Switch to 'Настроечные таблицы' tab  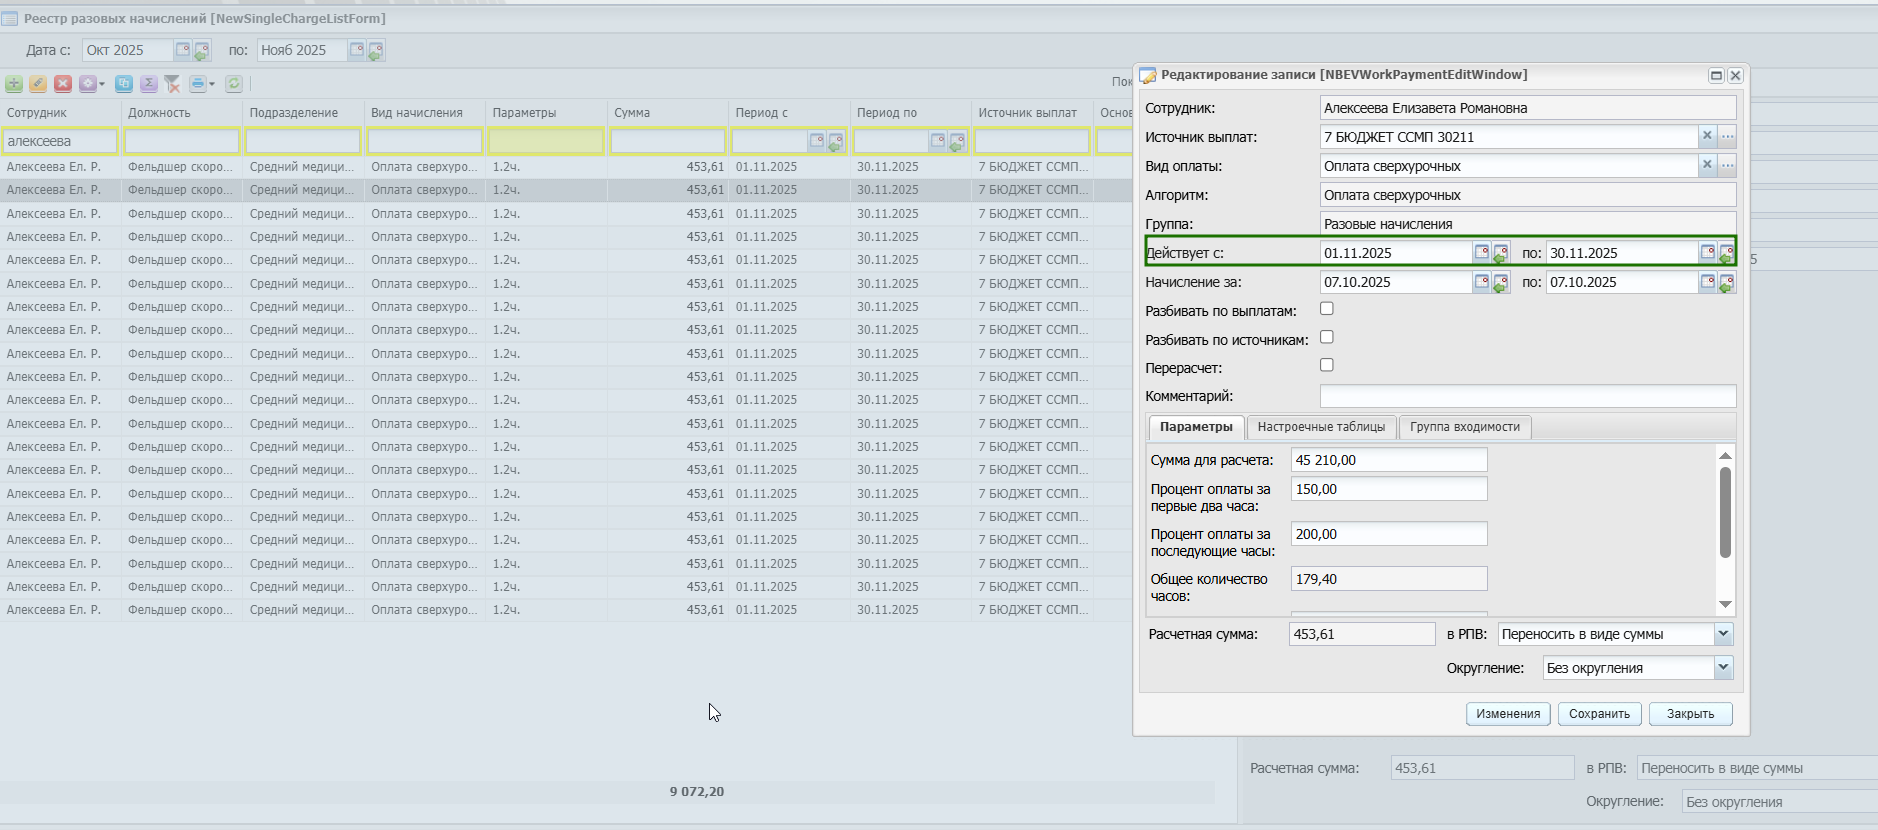(x=1321, y=427)
